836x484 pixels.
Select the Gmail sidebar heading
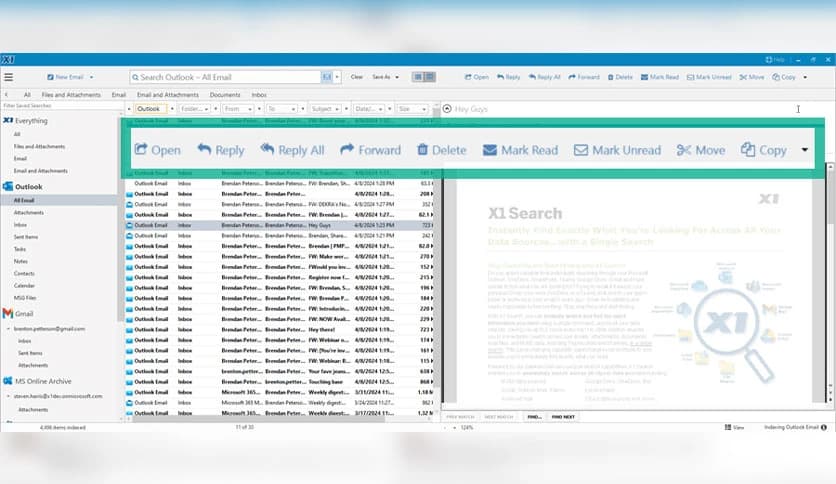point(18,313)
